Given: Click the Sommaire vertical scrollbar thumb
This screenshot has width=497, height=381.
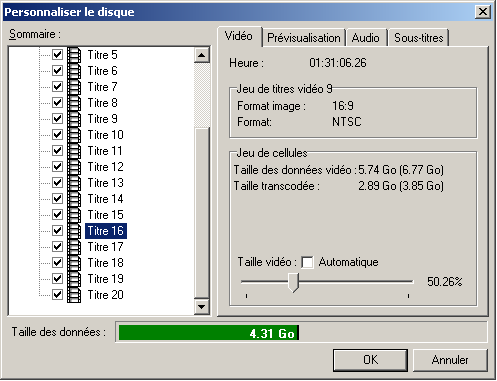Looking at the screenshot, I should click(x=202, y=213).
